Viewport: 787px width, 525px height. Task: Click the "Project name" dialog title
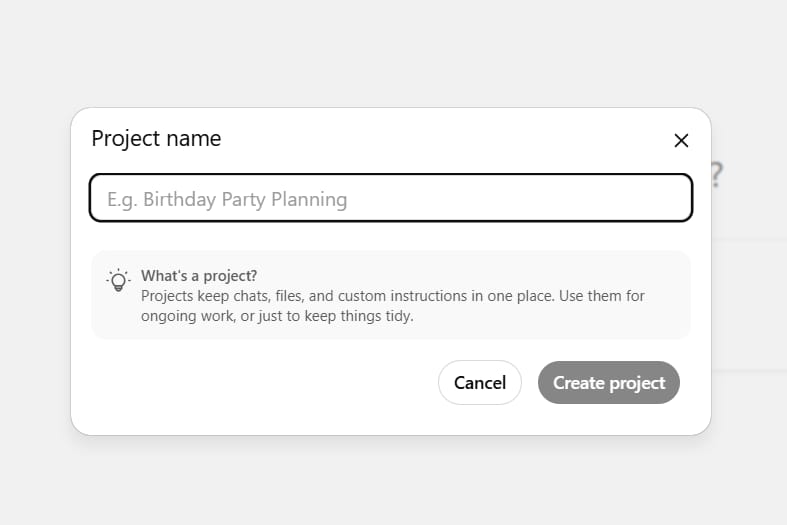[x=156, y=139]
